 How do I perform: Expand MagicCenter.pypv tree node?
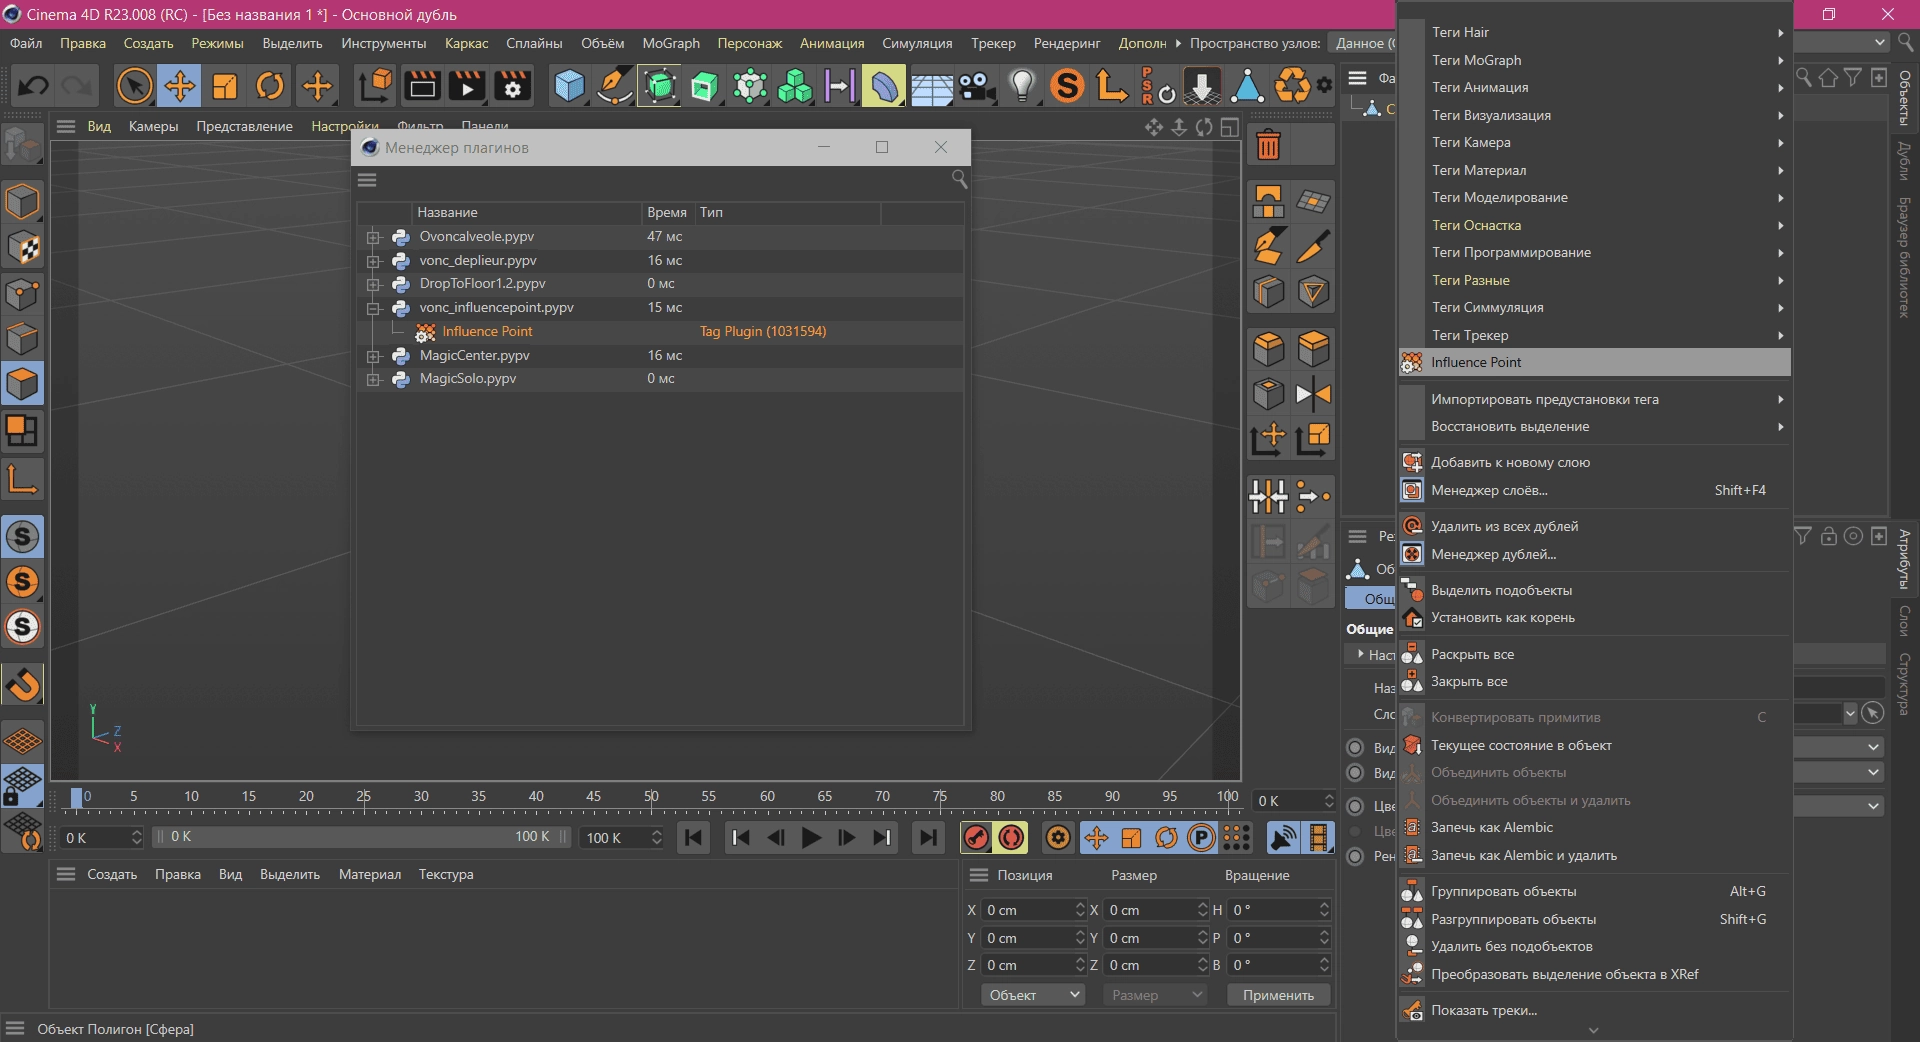(x=373, y=356)
